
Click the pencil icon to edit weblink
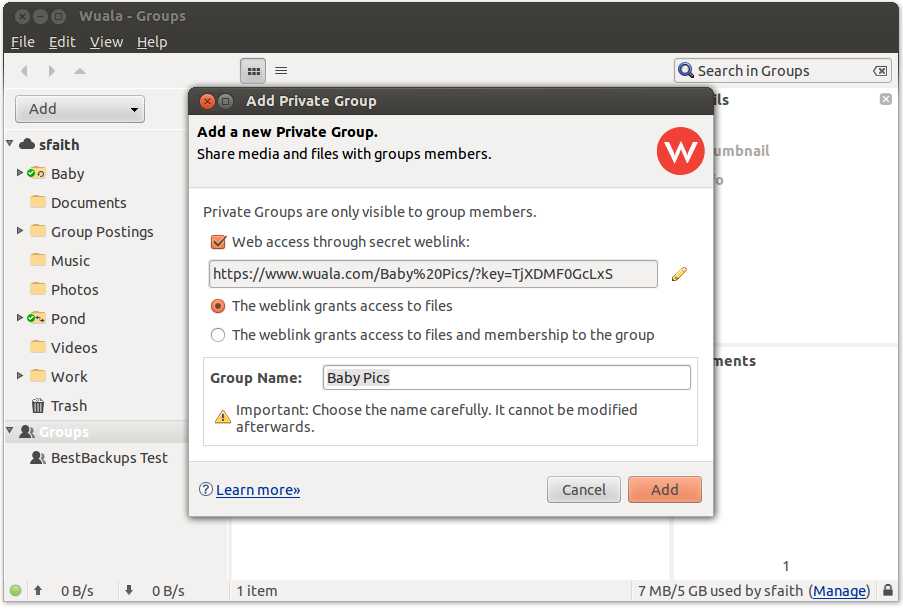pyautogui.click(x=679, y=274)
